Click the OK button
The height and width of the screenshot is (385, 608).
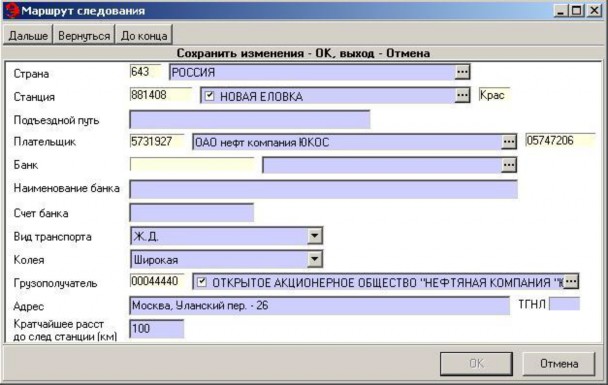(x=476, y=363)
